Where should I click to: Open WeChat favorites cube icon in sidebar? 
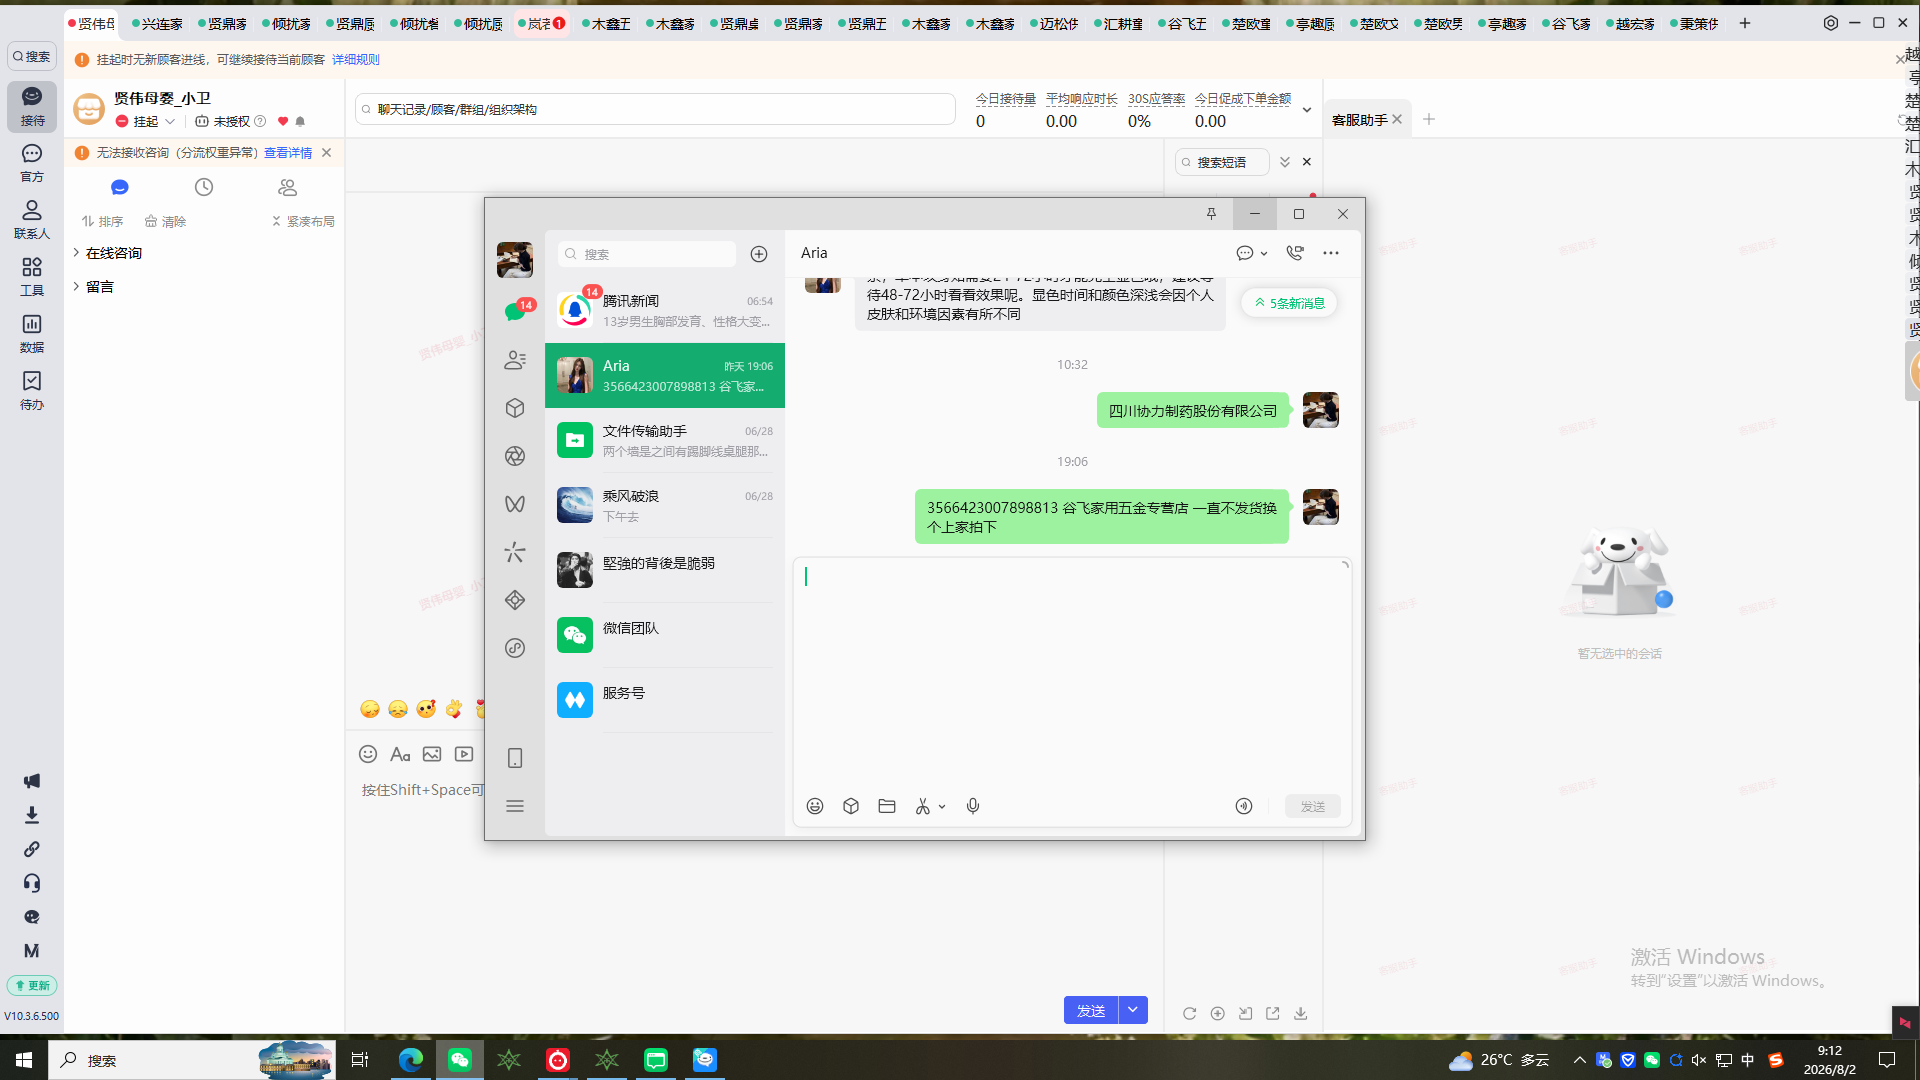[x=515, y=408]
